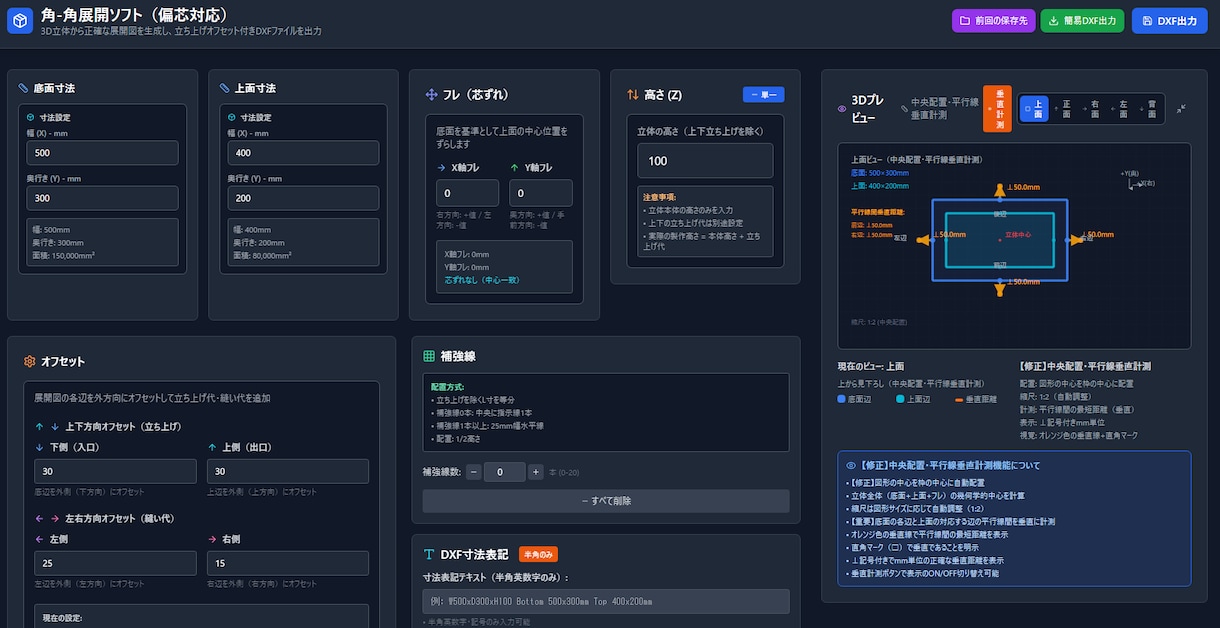Click the move-arrows icon beside フレ（芯ずれ）
The image size is (1220, 628).
point(432,94)
